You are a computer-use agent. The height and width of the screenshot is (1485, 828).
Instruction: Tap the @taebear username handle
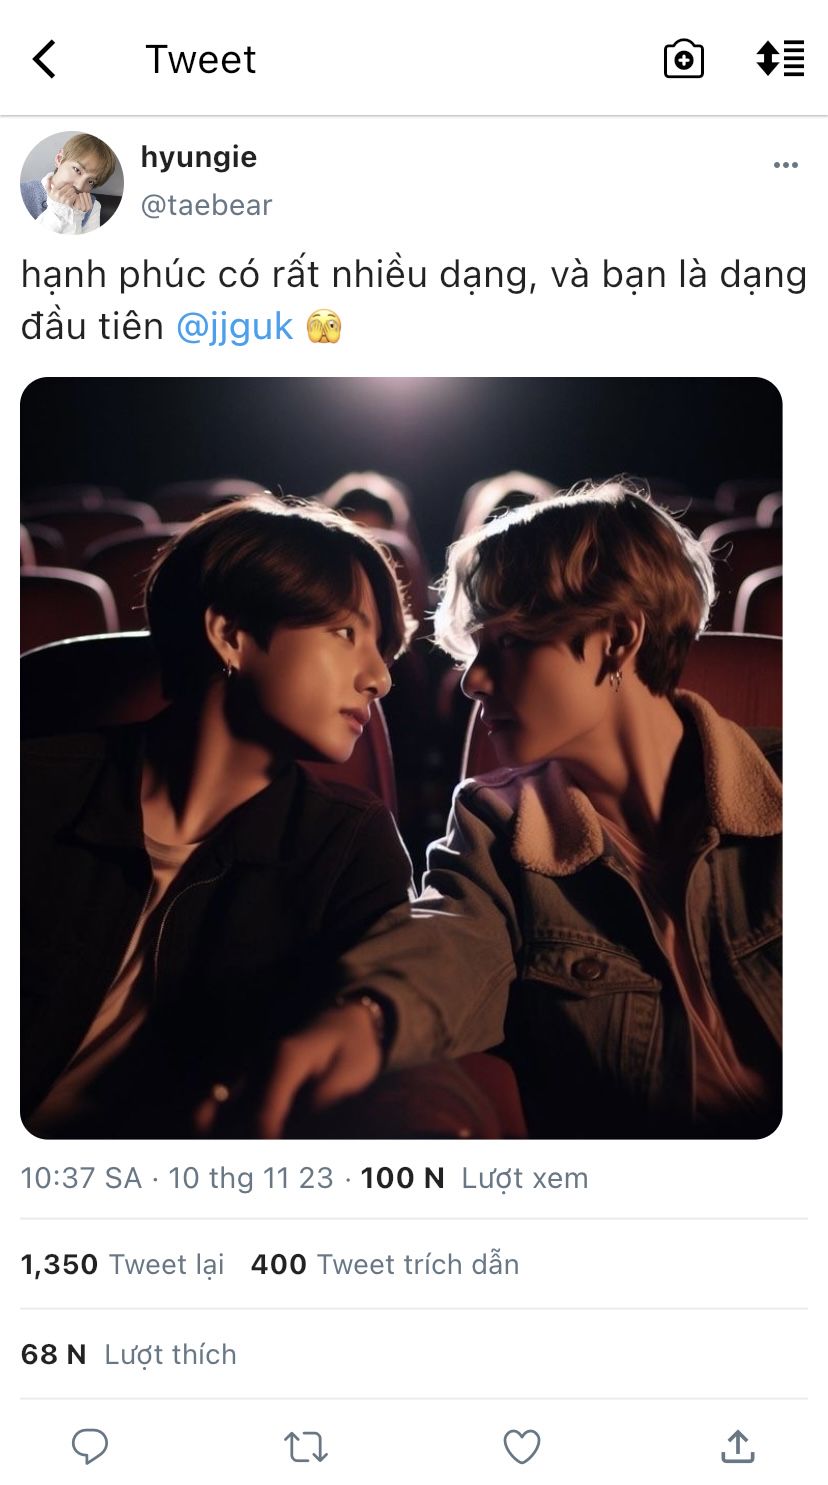point(206,205)
